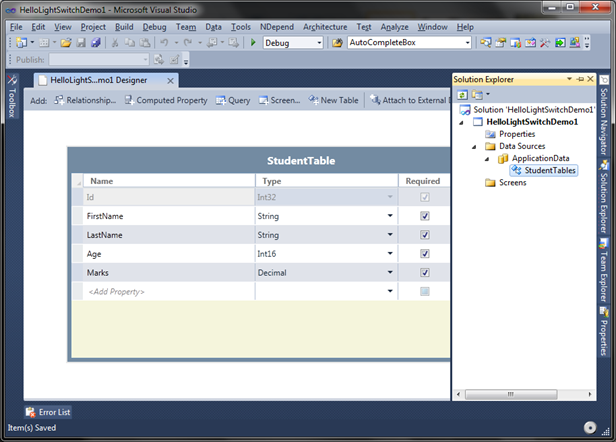Save the current item with floppy icon
Viewport: 616px width, 442px height.
81,42
